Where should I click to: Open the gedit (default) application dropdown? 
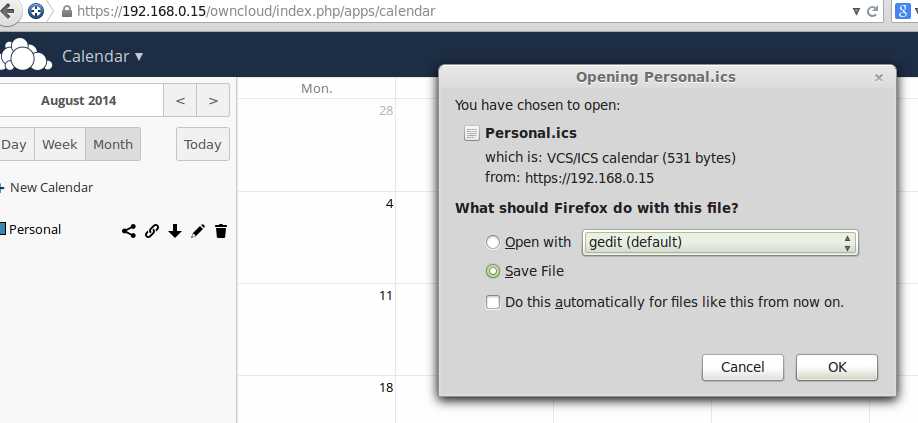coord(720,242)
